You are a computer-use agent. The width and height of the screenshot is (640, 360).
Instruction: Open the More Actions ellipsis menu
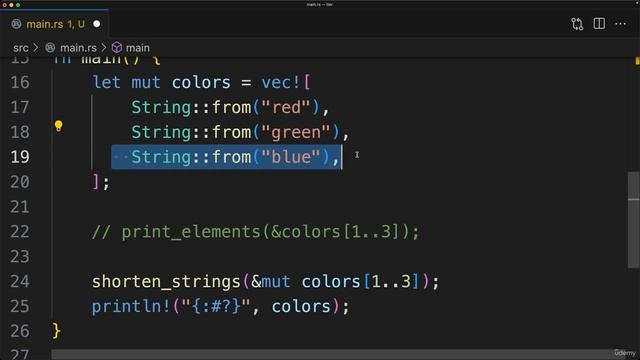point(620,24)
